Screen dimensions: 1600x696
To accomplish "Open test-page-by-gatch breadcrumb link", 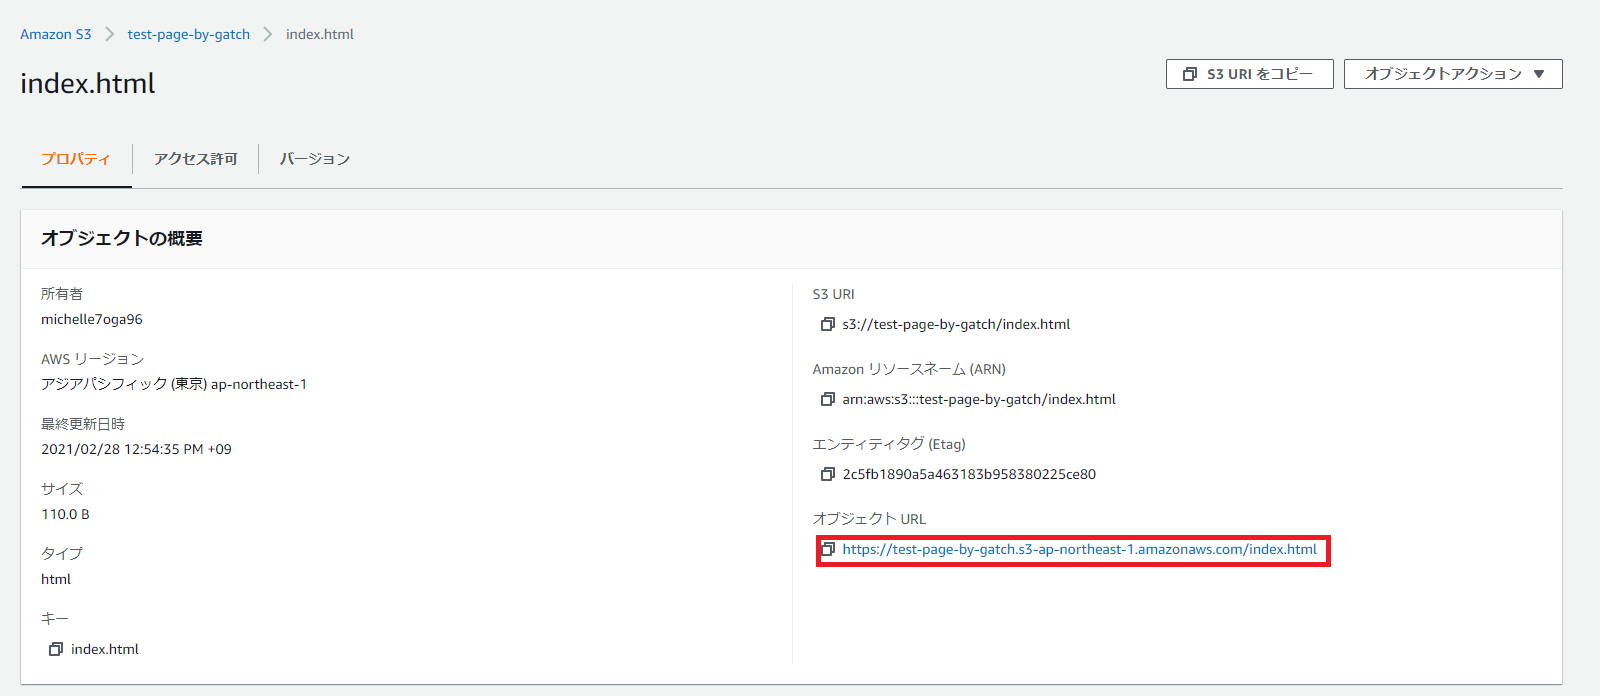I will pos(189,34).
